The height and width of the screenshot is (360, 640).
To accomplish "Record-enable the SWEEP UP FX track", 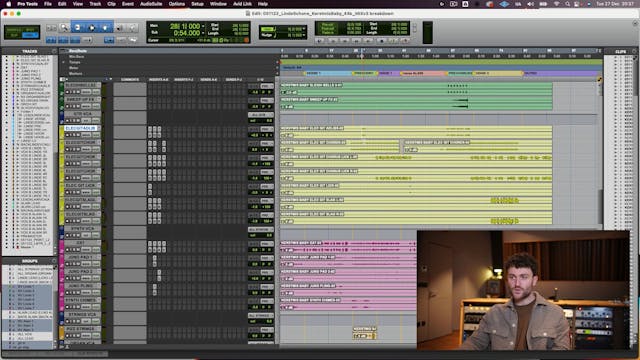I will (x=67, y=106).
